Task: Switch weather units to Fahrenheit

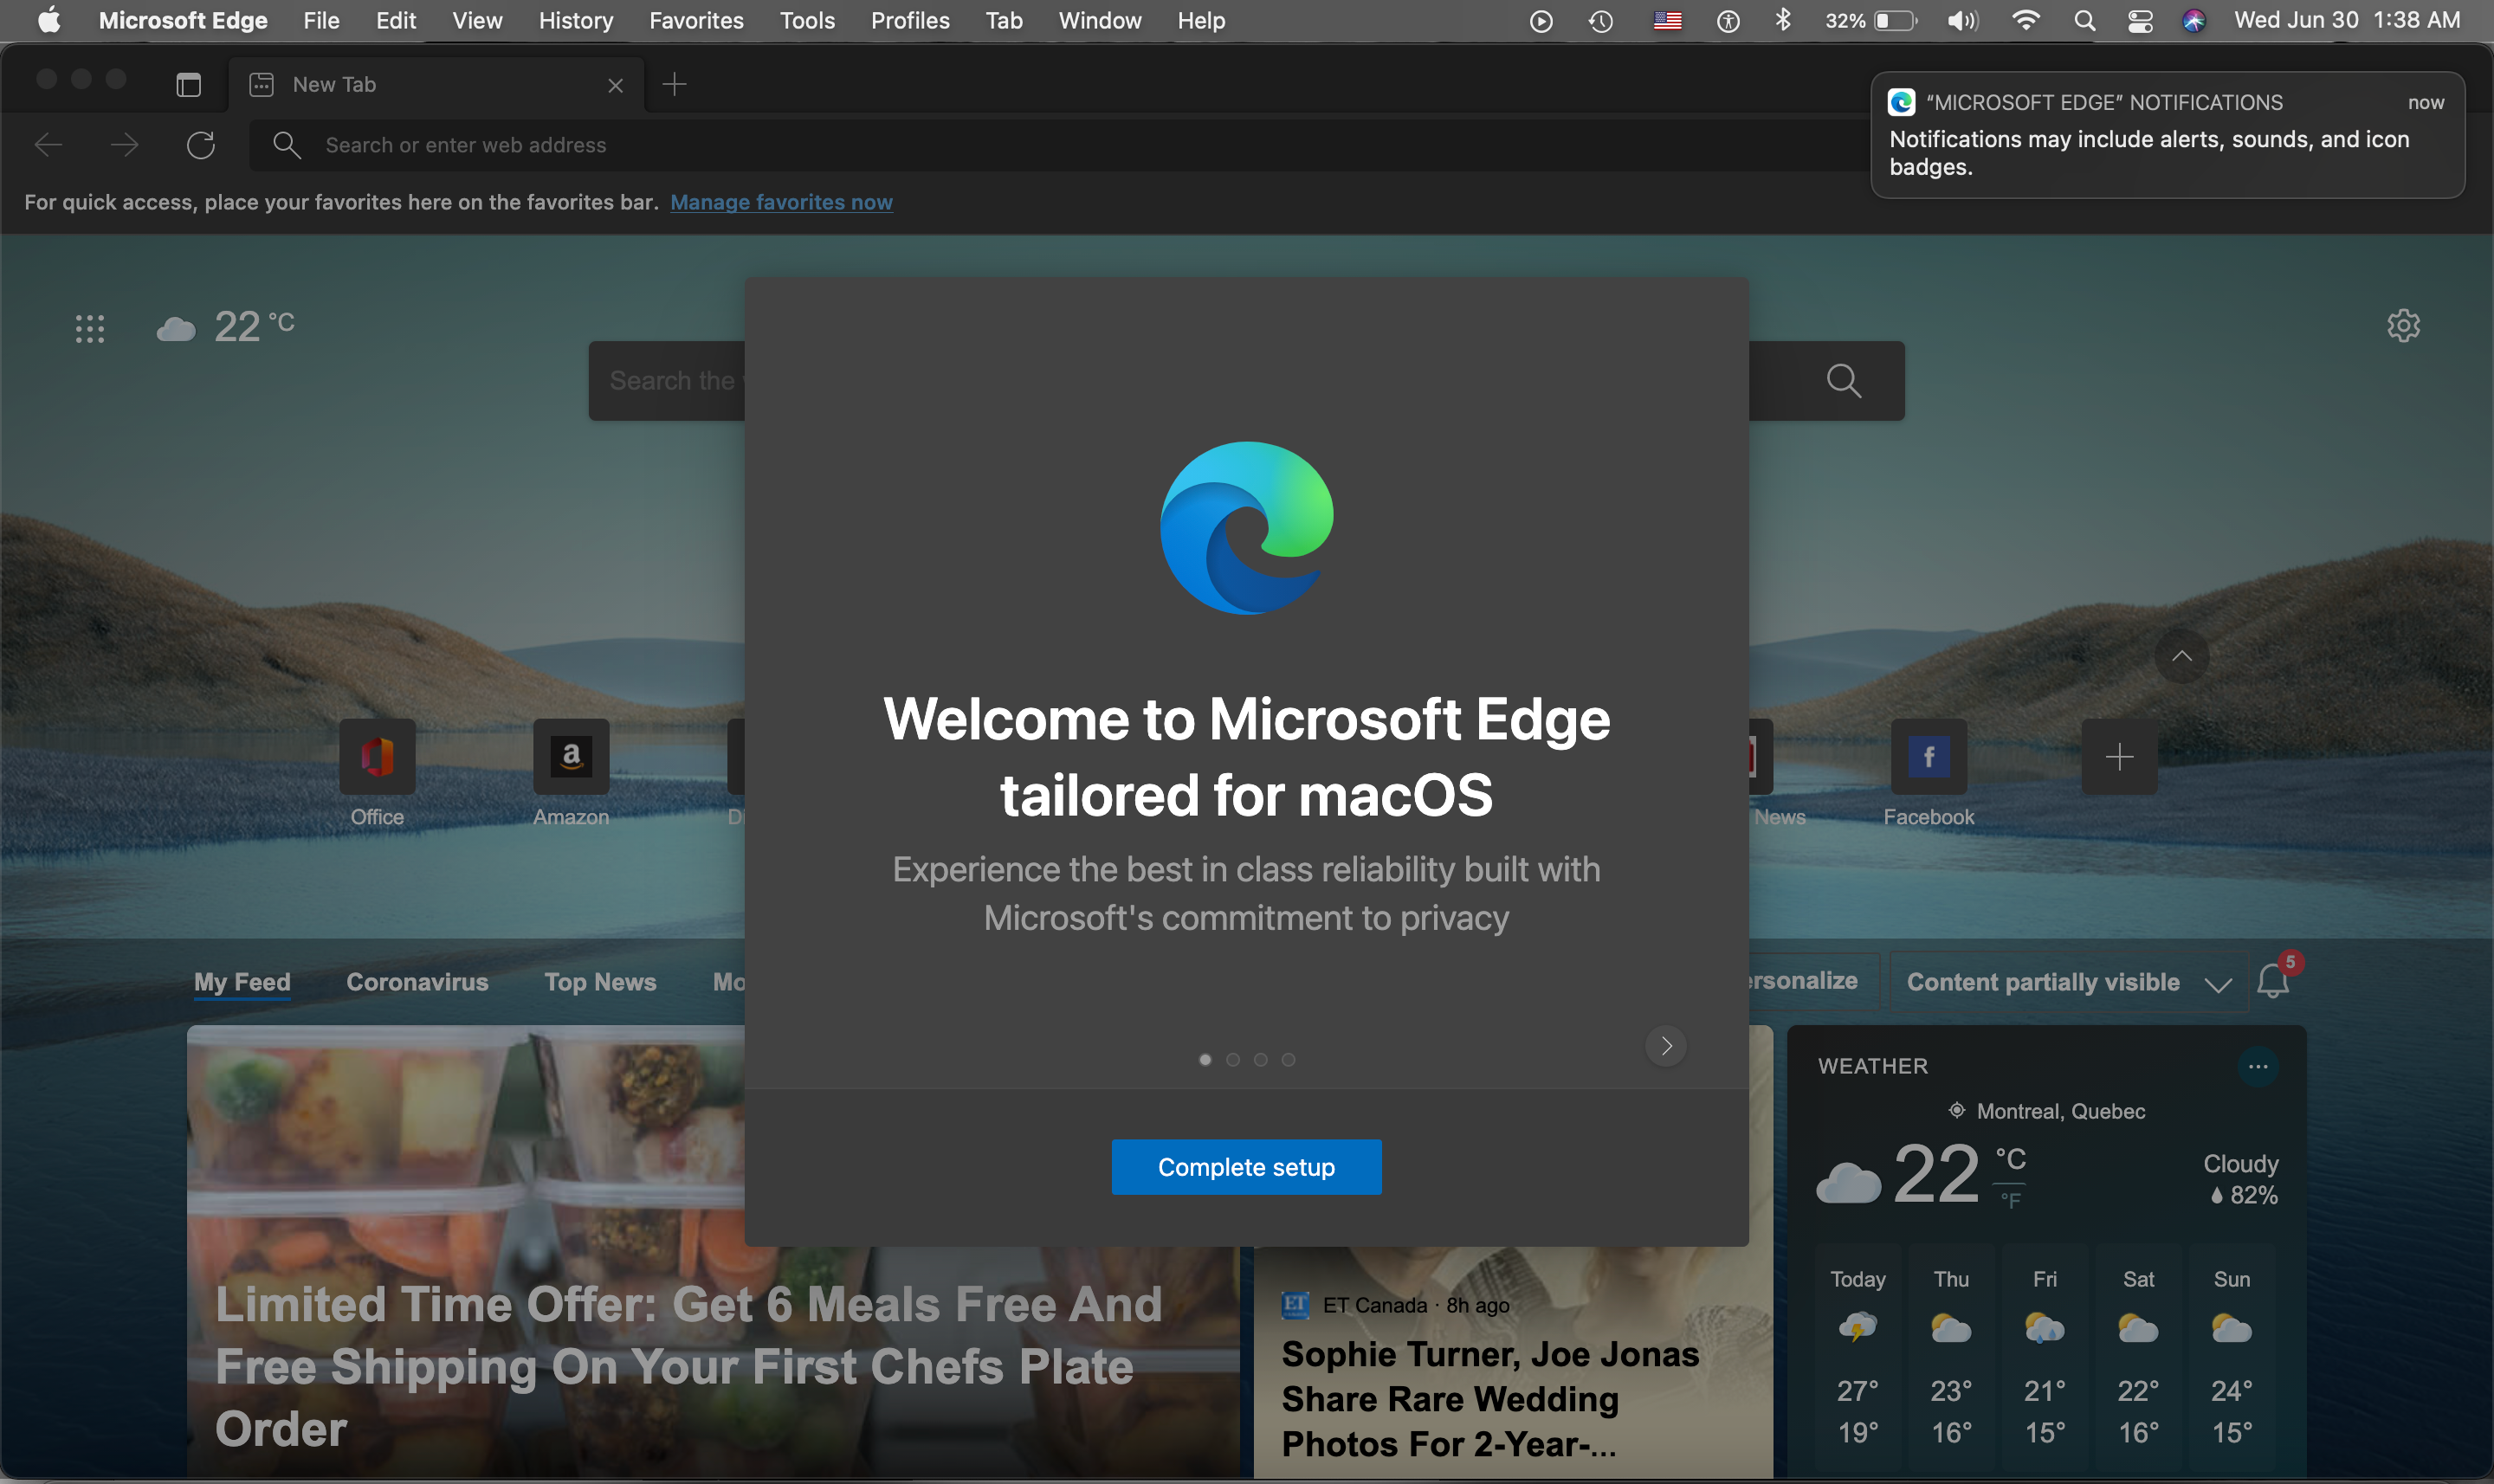Action: click(2010, 1200)
